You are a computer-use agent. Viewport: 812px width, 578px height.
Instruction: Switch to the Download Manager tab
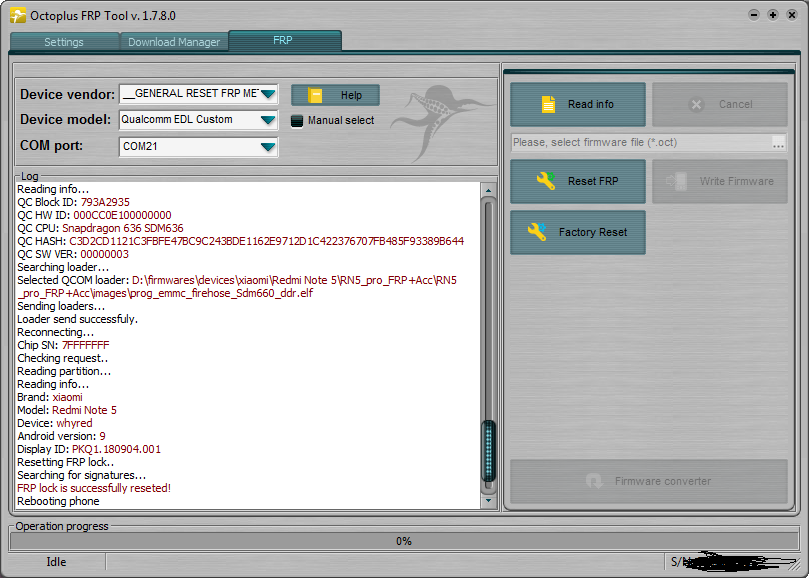click(x=174, y=42)
